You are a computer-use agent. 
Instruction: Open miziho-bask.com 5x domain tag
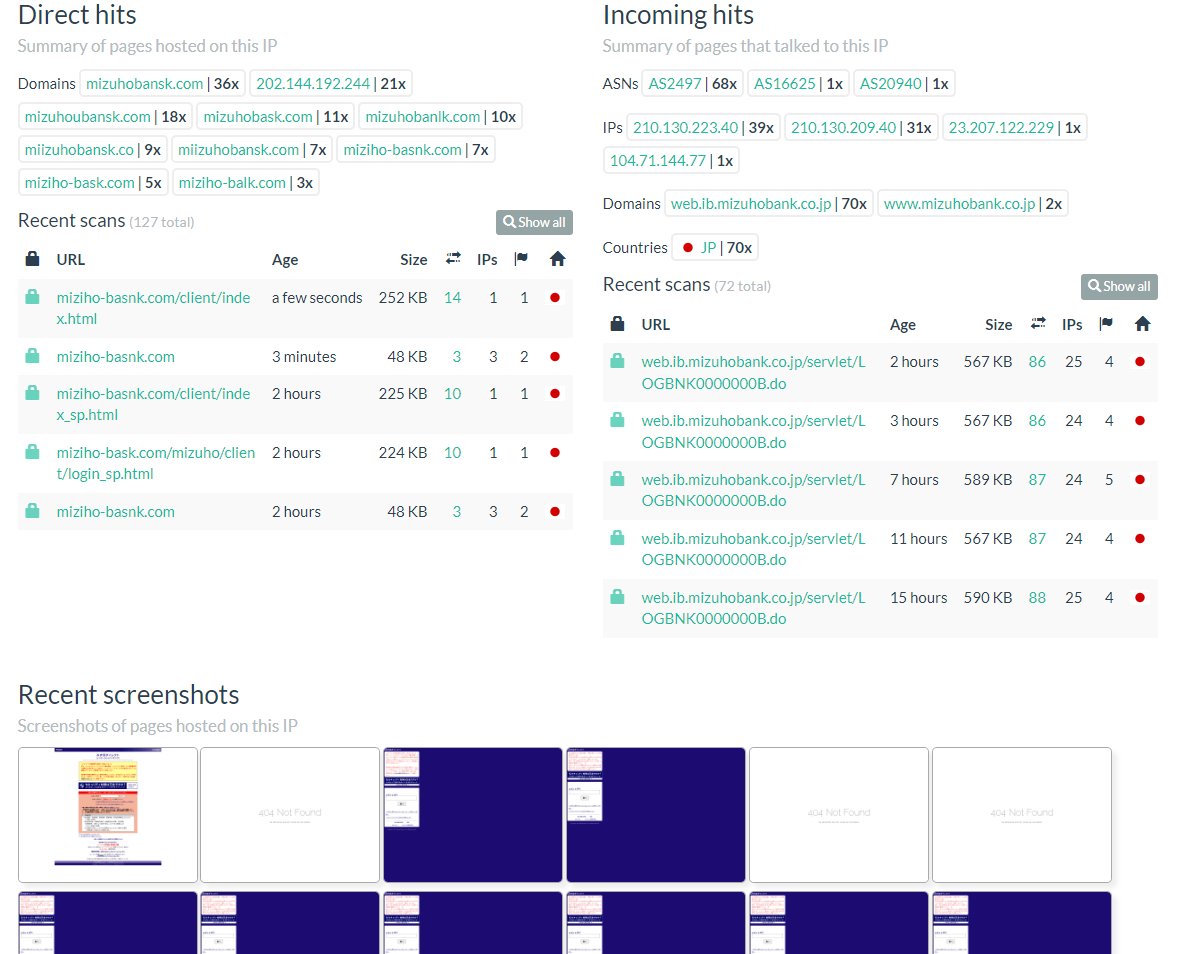point(80,183)
